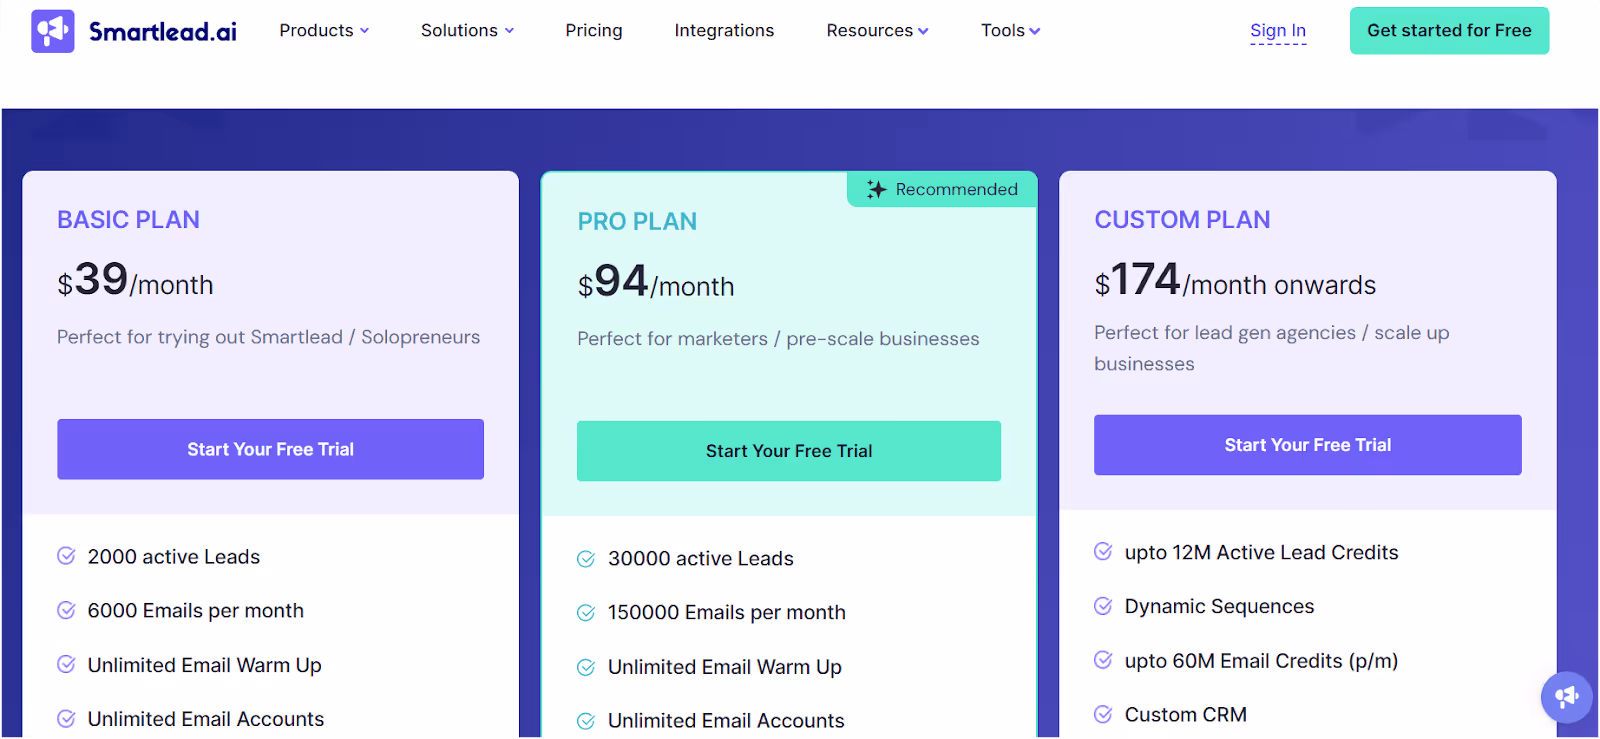Click 'Custom CRM' feature text
Screen dimensions: 1600x739
point(1186,715)
